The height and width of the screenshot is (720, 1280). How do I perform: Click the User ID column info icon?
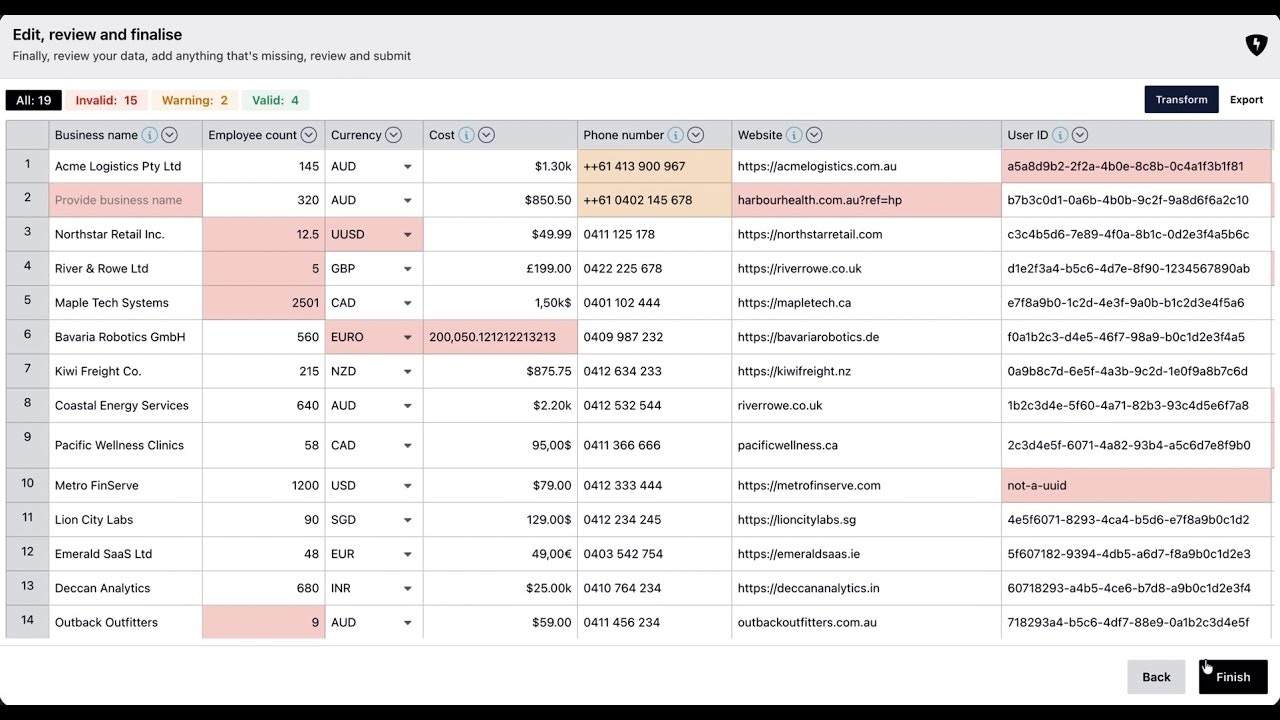pyautogui.click(x=1062, y=135)
